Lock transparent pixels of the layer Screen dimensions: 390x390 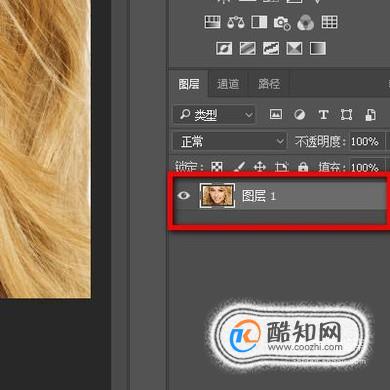[x=217, y=167]
